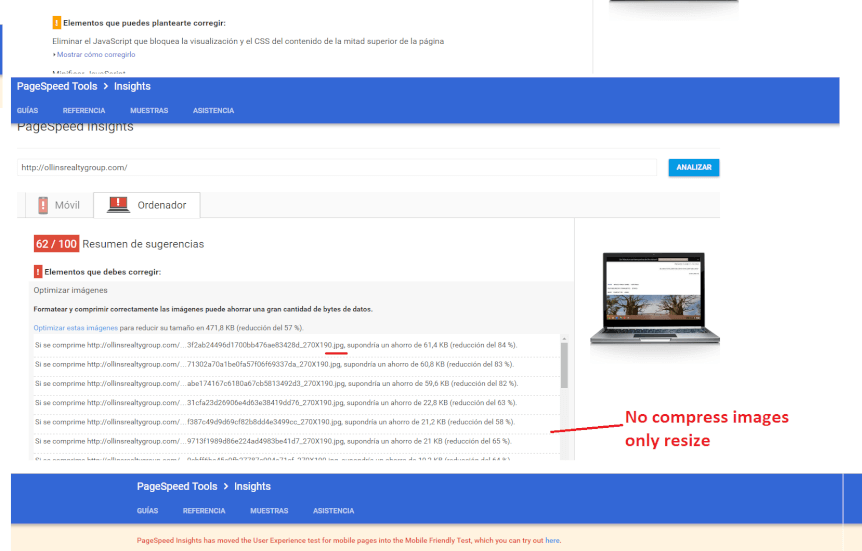Click Insights in the middle header breadcrumb
The image size is (862, 551).
(132, 86)
